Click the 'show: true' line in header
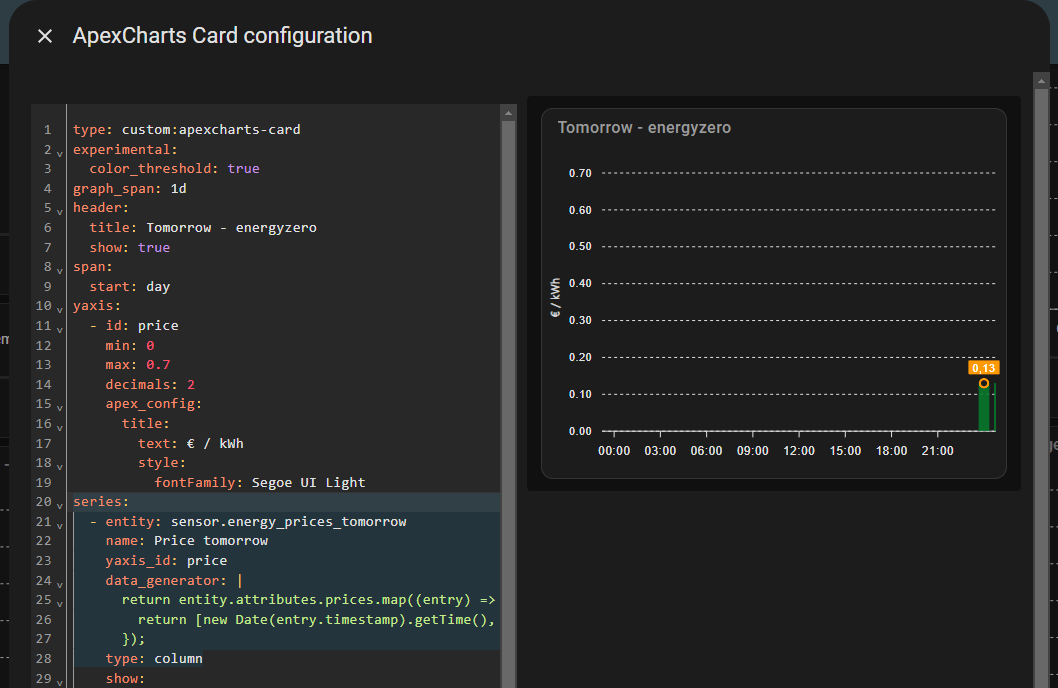Screen dimensions: 1058x688 coord(130,248)
